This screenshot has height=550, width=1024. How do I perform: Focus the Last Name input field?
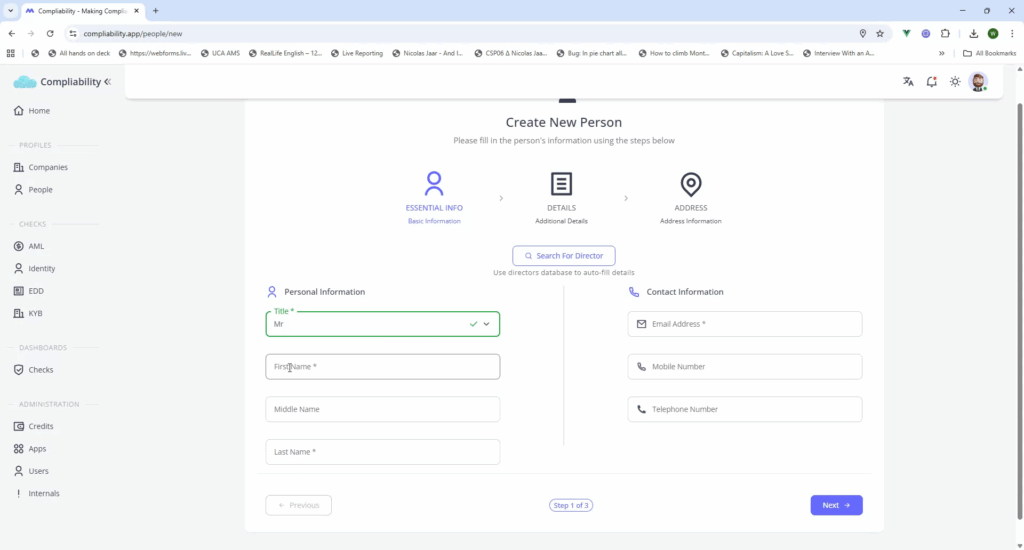point(382,452)
